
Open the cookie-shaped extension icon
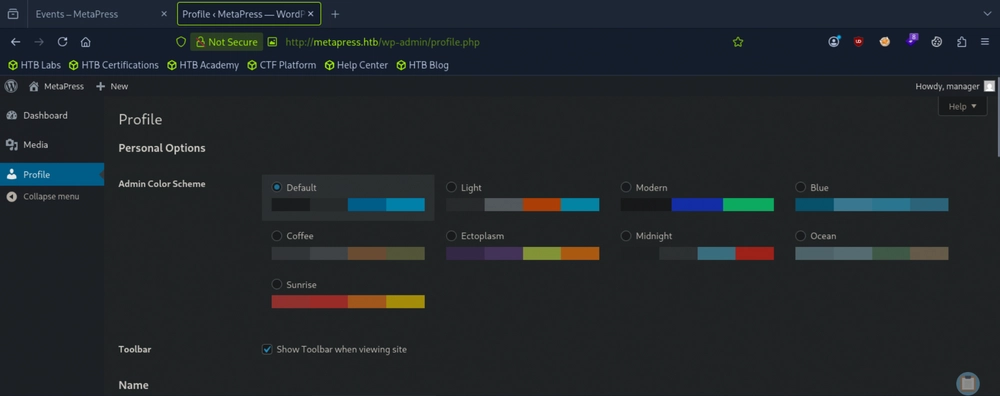[936, 42]
